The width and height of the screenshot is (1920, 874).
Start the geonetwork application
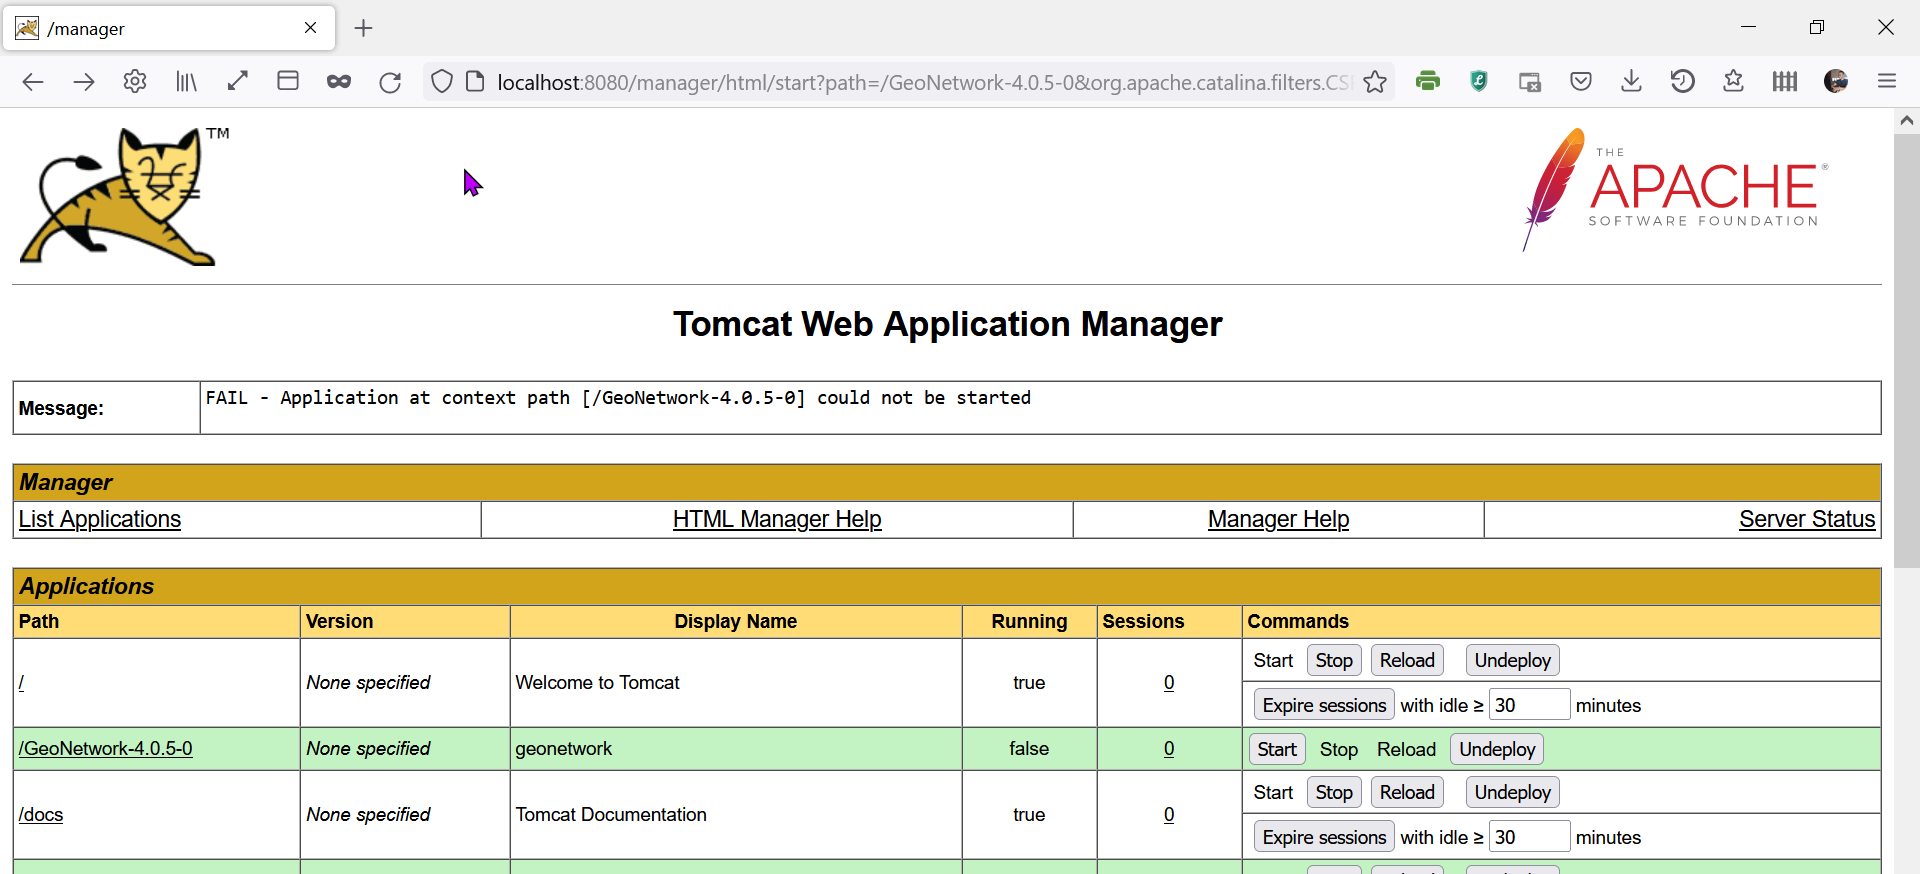(x=1277, y=750)
